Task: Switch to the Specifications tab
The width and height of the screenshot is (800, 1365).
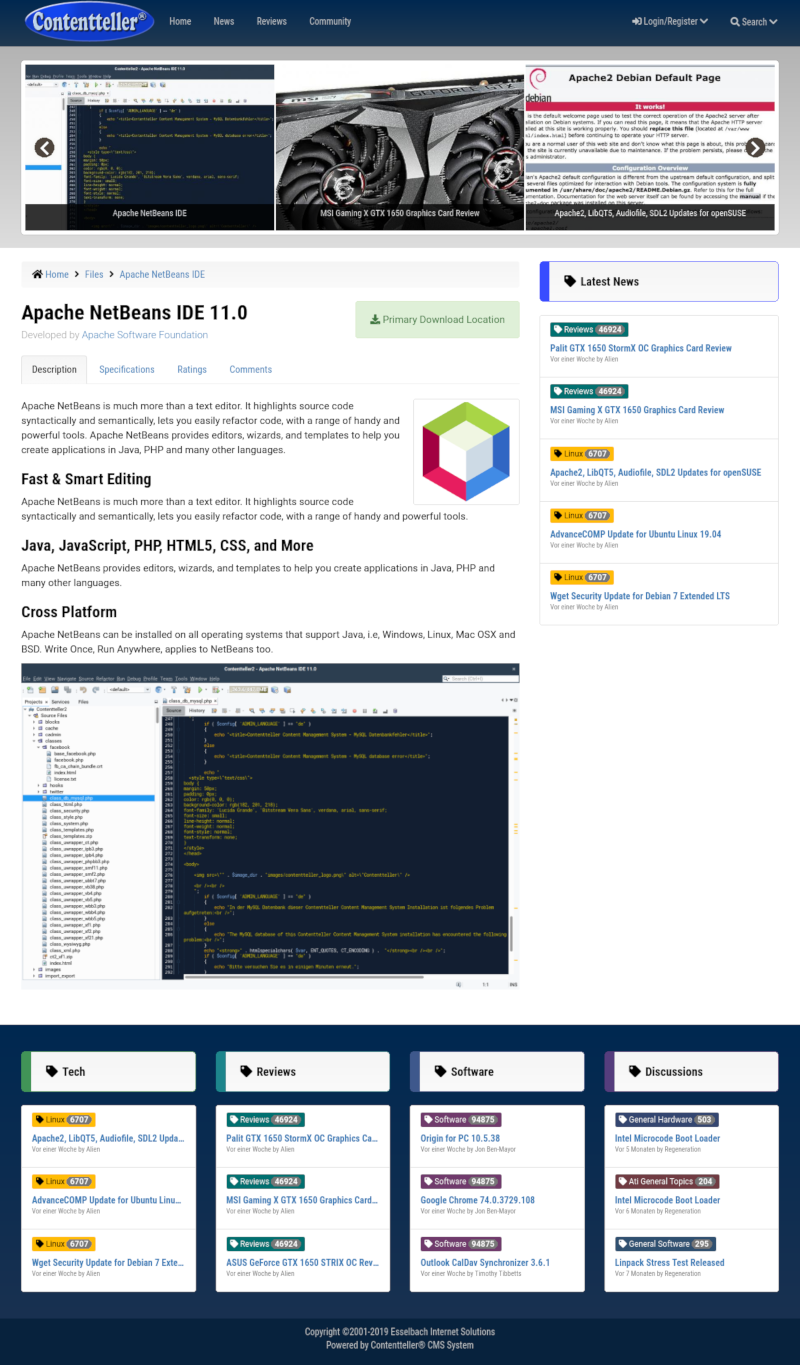Action: pos(127,369)
